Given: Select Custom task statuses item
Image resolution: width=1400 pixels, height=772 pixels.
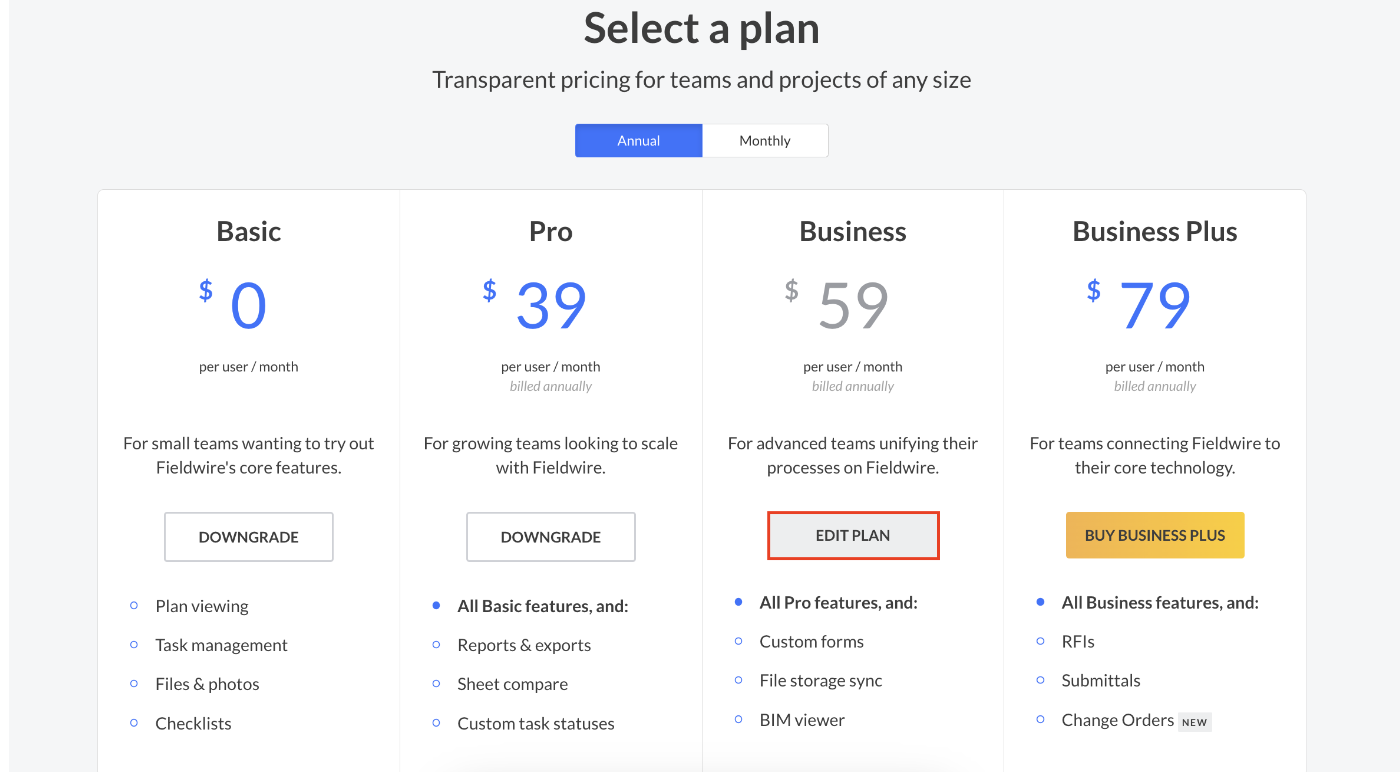Looking at the screenshot, I should pyautogui.click(x=536, y=723).
